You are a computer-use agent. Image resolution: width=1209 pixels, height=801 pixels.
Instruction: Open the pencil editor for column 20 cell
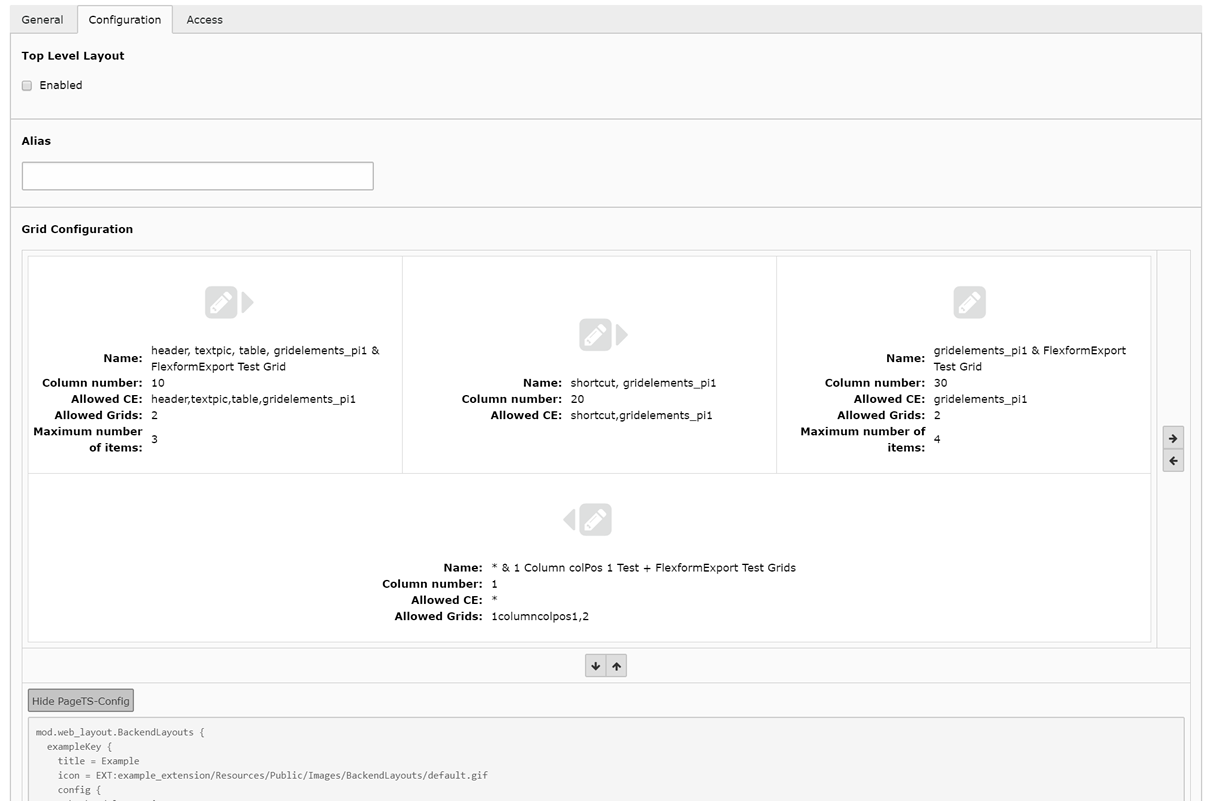click(595, 334)
